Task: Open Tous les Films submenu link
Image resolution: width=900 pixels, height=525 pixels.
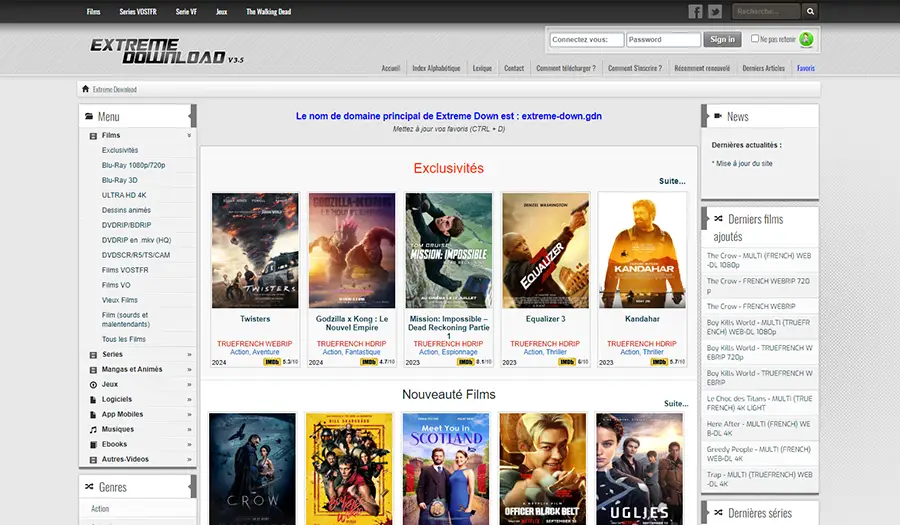Action: pyautogui.click(x=123, y=339)
